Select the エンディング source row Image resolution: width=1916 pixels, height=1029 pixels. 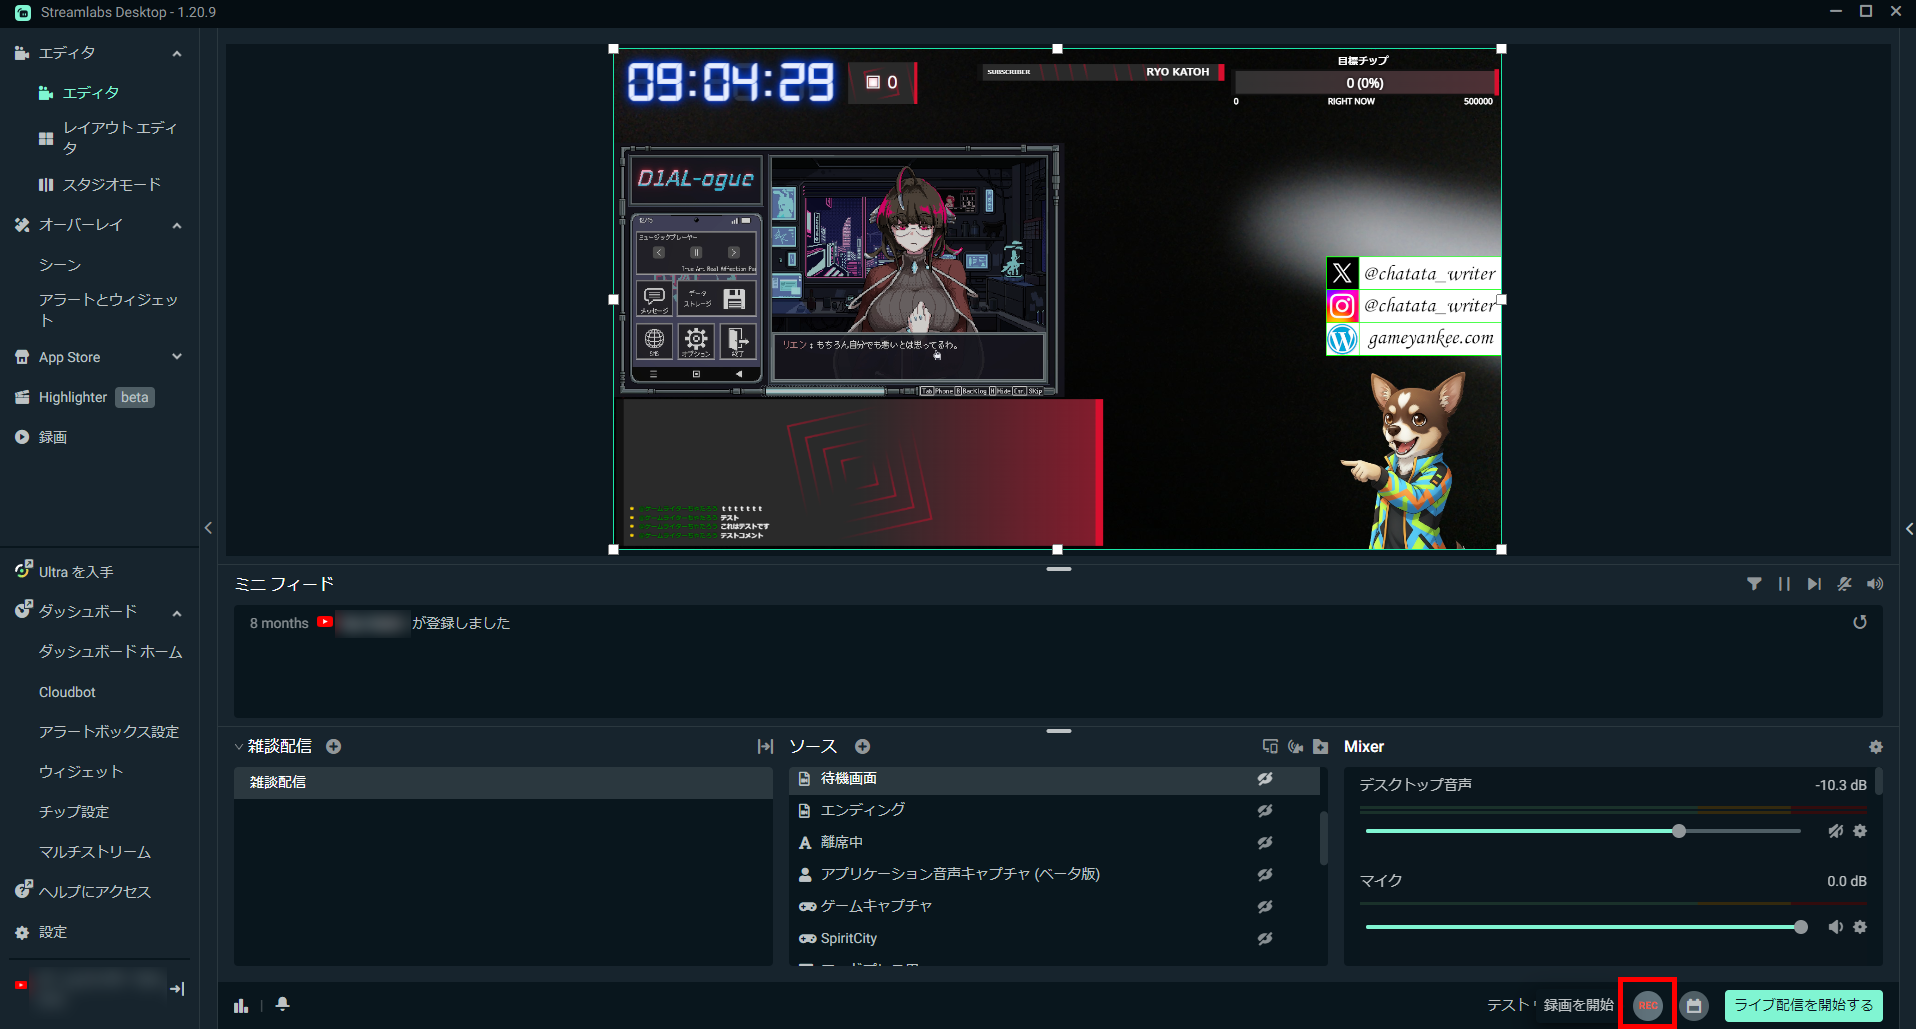click(1054, 810)
